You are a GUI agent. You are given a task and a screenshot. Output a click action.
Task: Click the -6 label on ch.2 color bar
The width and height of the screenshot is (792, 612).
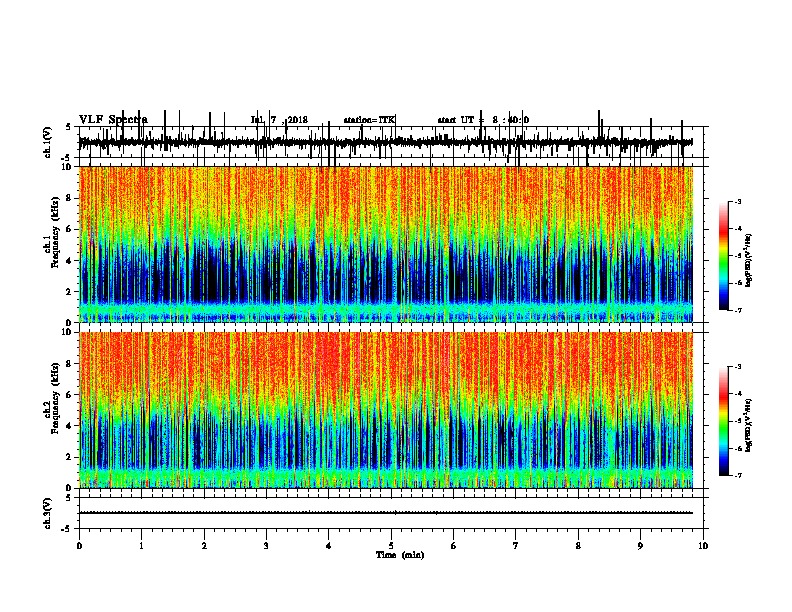pos(738,448)
